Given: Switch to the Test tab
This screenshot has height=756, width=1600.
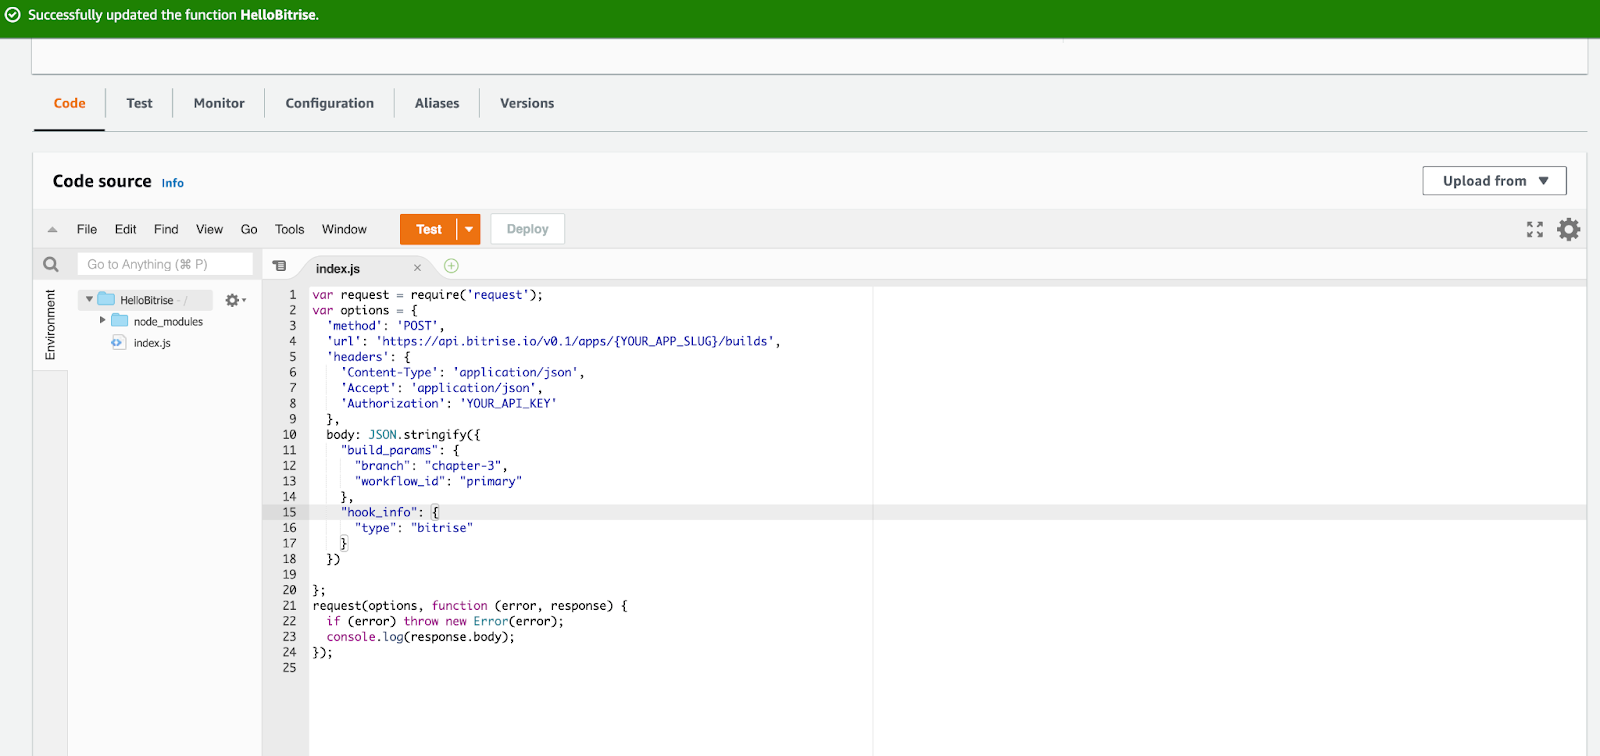Looking at the screenshot, I should click(x=139, y=103).
